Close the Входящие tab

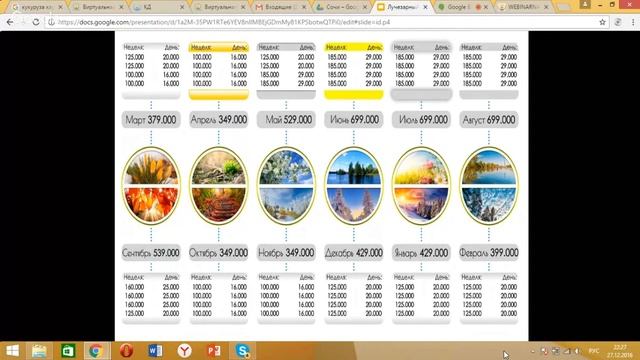(x=304, y=7)
